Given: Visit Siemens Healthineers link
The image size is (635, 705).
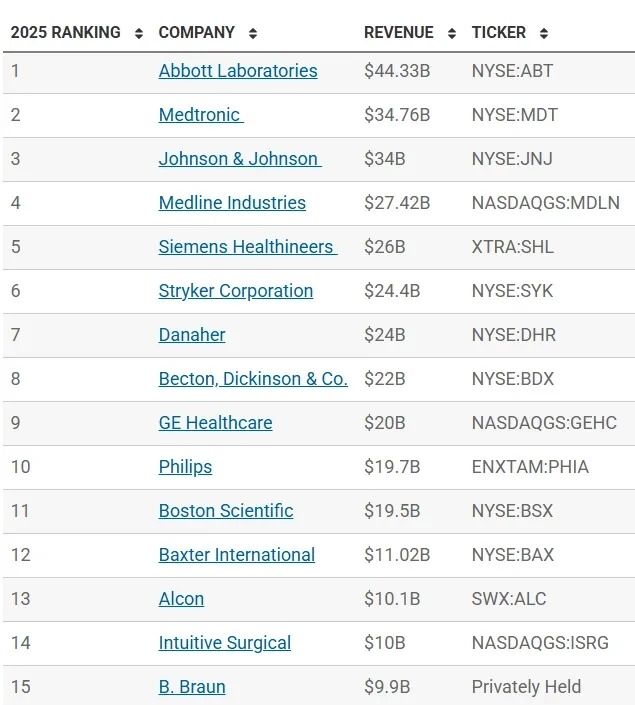Looking at the screenshot, I should 248,247.
